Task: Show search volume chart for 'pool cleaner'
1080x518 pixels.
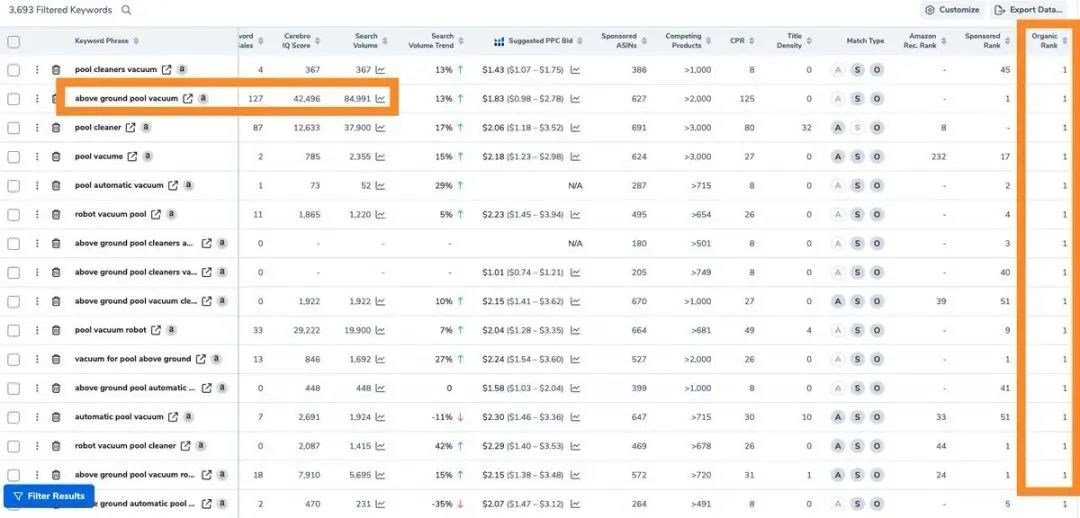Action: coord(380,127)
